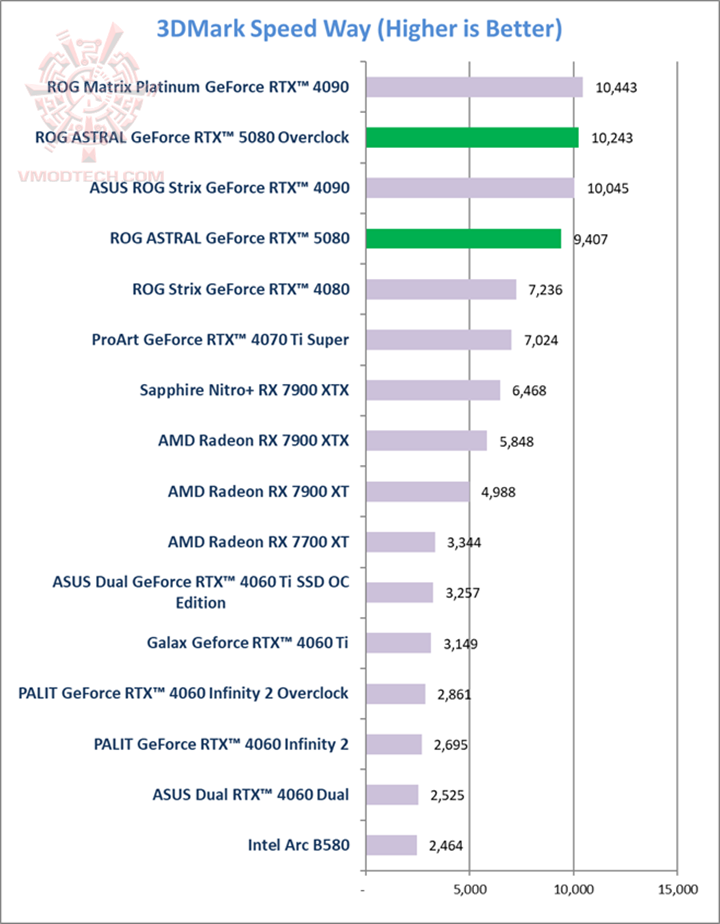The width and height of the screenshot is (720, 924).
Task: Click the bar for the non-overclocked PALIT RTX 4060 Infinity 2
Action: (394, 744)
